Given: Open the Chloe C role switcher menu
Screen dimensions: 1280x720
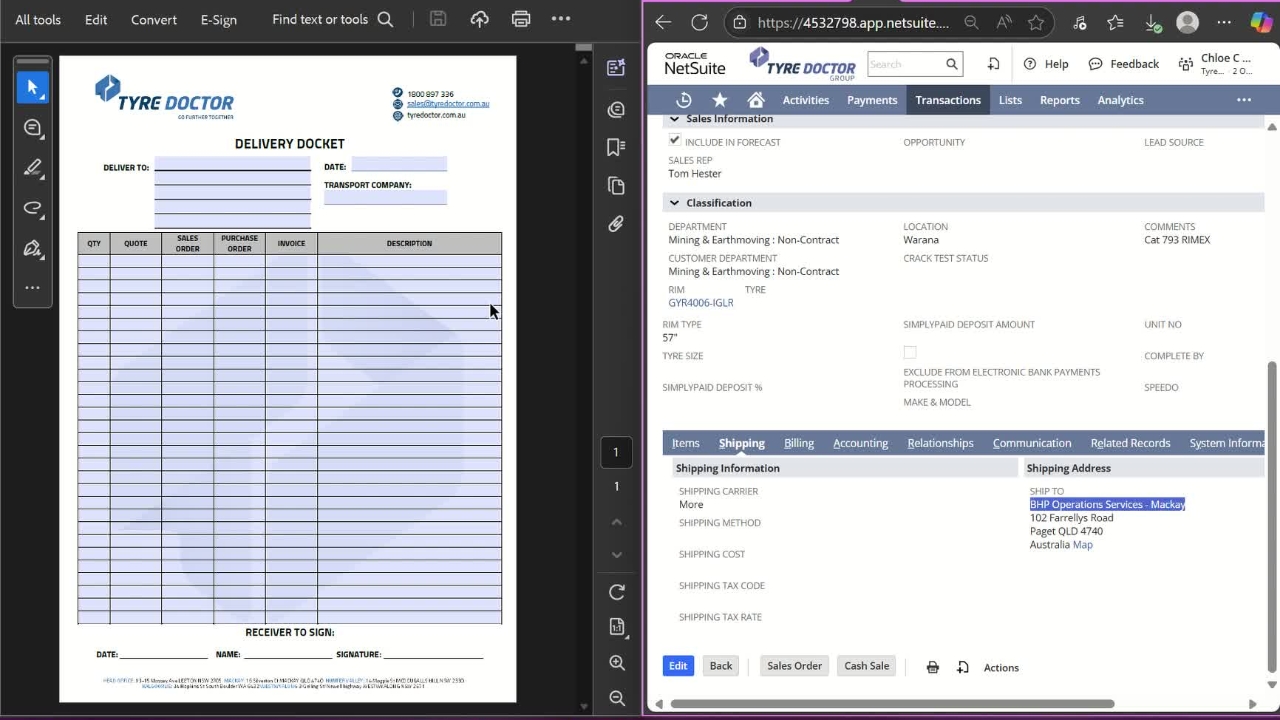Looking at the screenshot, I should pyautogui.click(x=1216, y=64).
